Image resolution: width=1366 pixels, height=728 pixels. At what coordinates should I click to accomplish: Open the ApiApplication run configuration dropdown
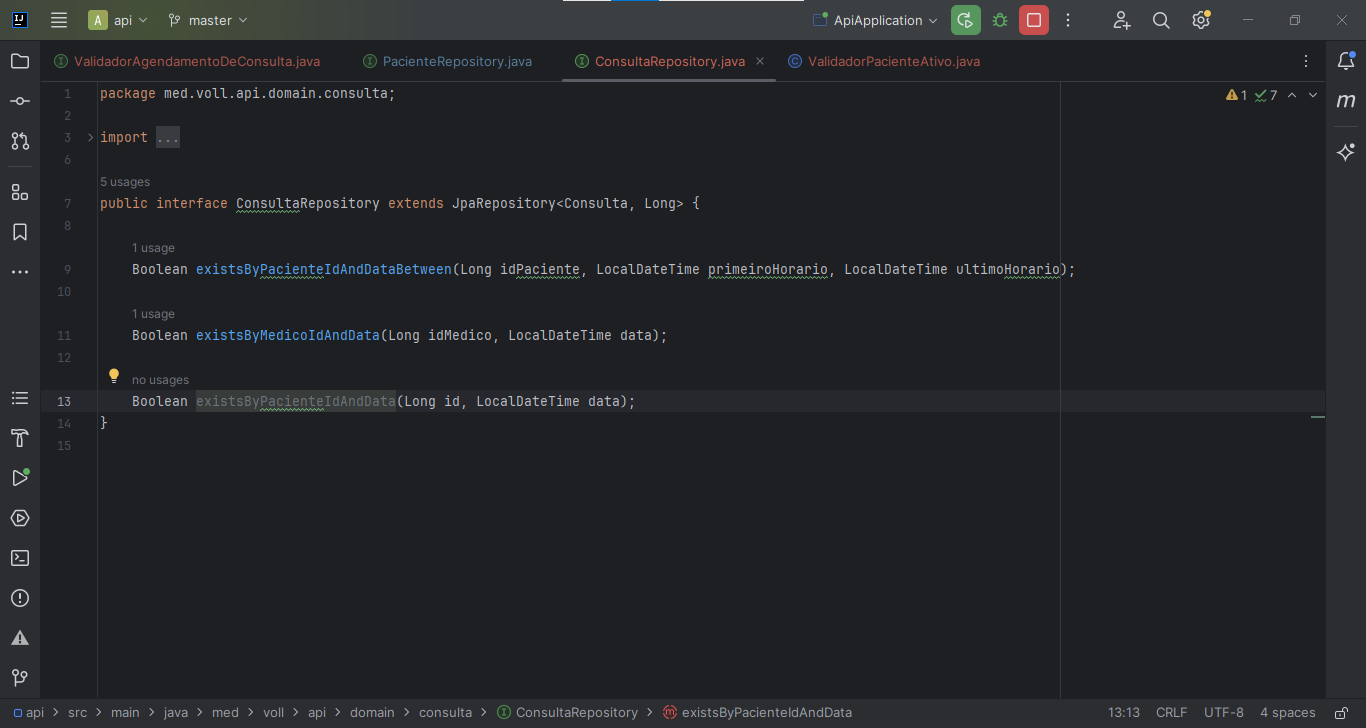click(x=875, y=20)
